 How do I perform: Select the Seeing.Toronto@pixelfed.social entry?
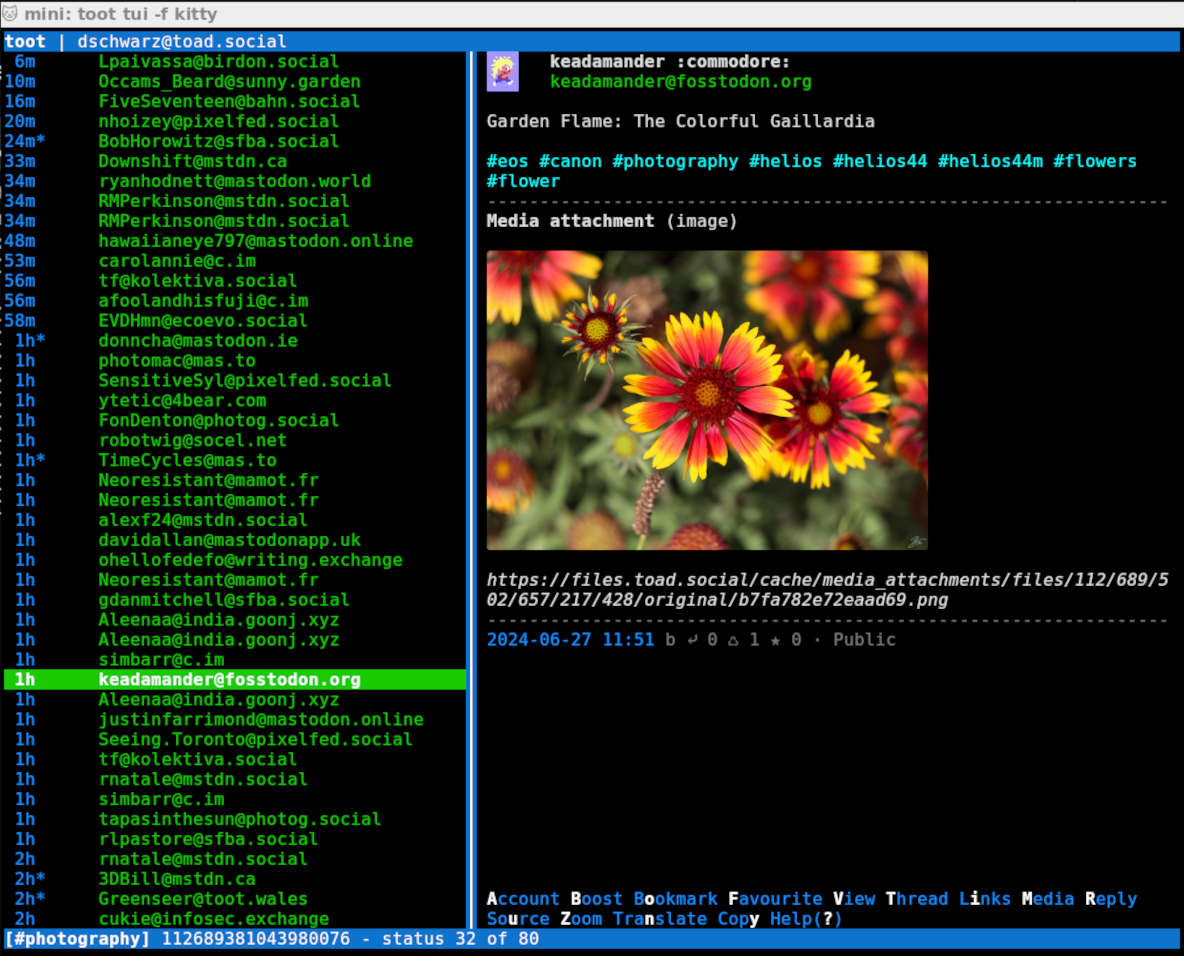coord(255,739)
